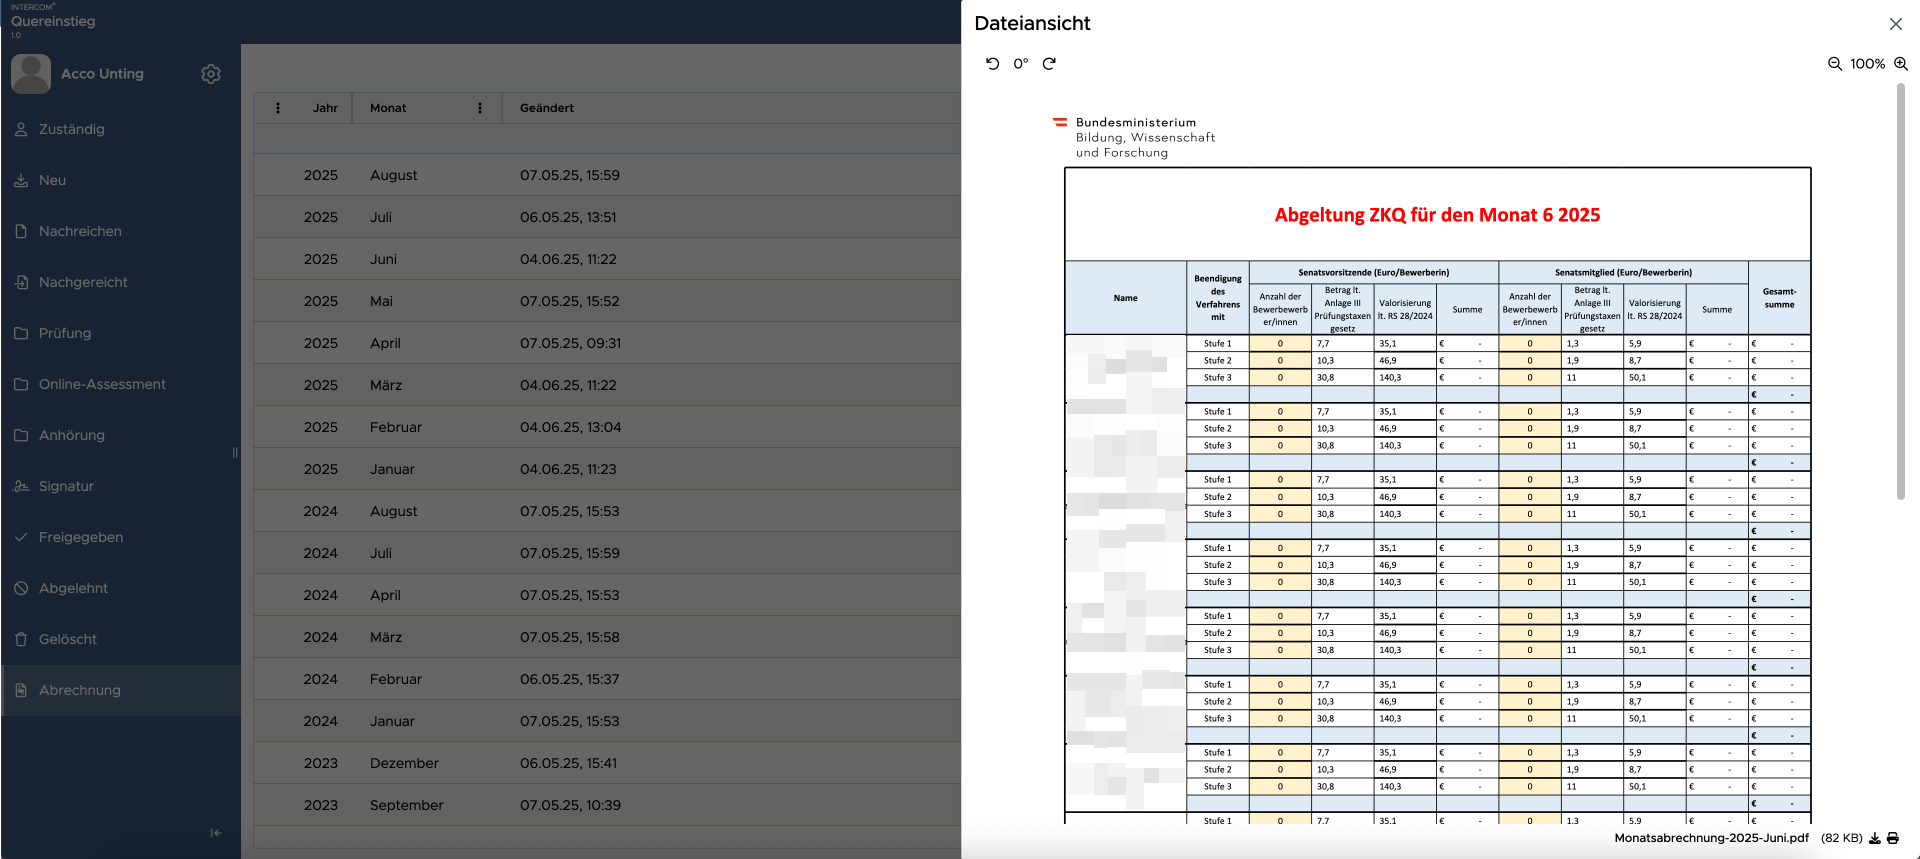Rotate document clockwise
The height and width of the screenshot is (859, 1920).
1049,63
